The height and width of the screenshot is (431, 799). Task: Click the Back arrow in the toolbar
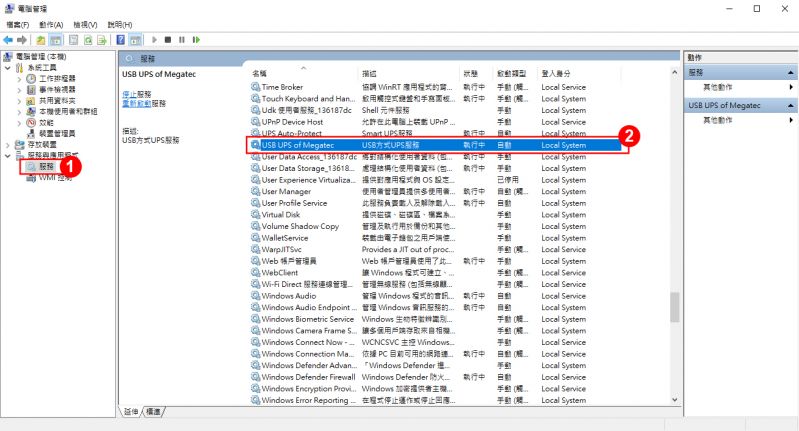[x=8, y=39]
